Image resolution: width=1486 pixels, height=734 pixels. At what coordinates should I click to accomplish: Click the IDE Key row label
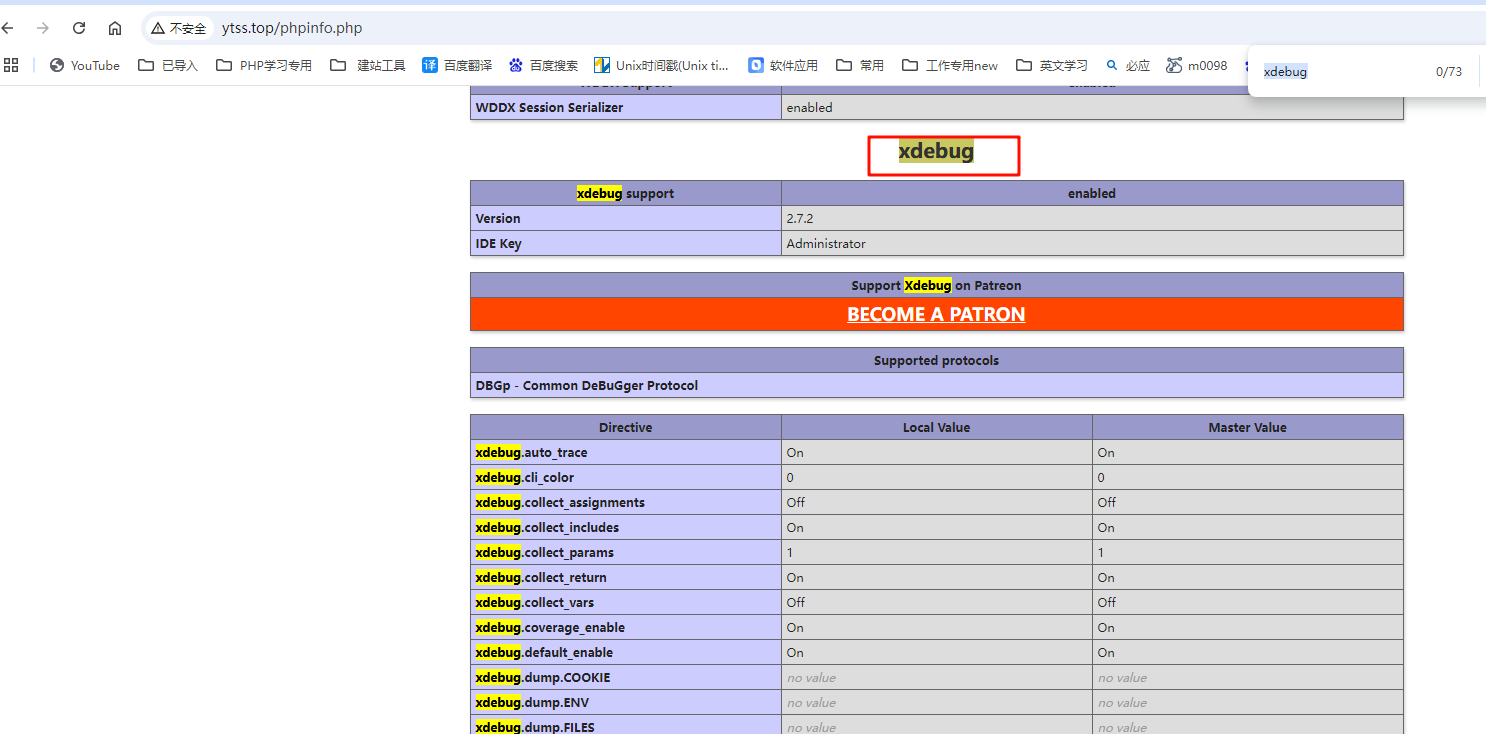[x=498, y=243]
